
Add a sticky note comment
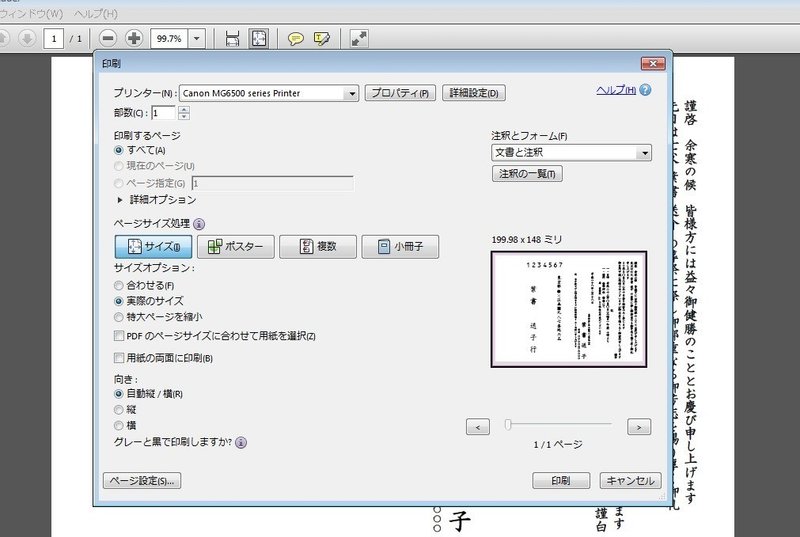295,39
